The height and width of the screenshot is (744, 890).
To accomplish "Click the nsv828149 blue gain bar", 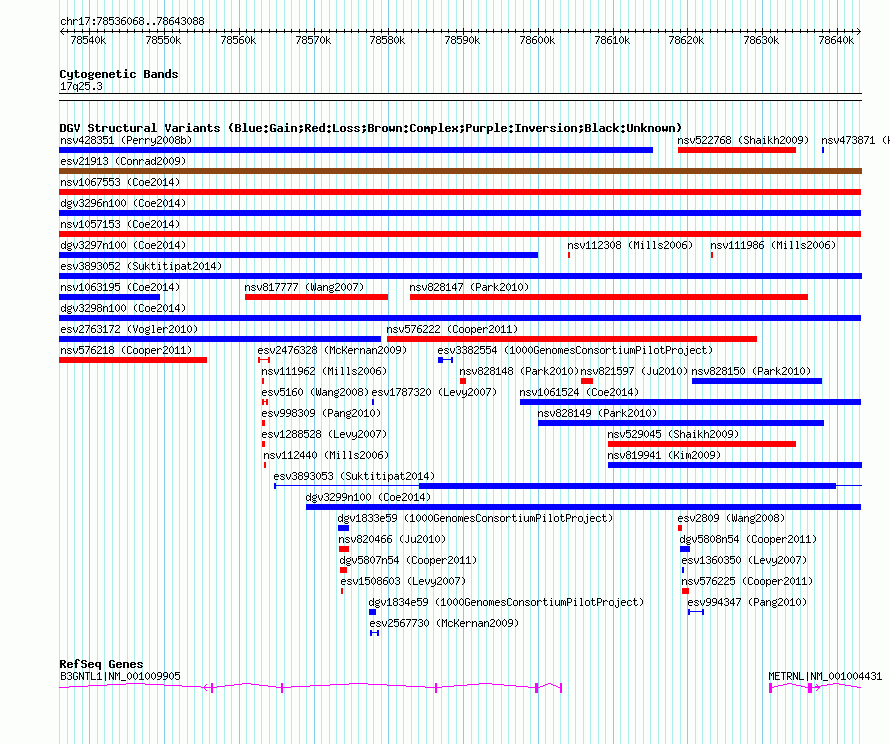I will pyautogui.click(x=681, y=423).
